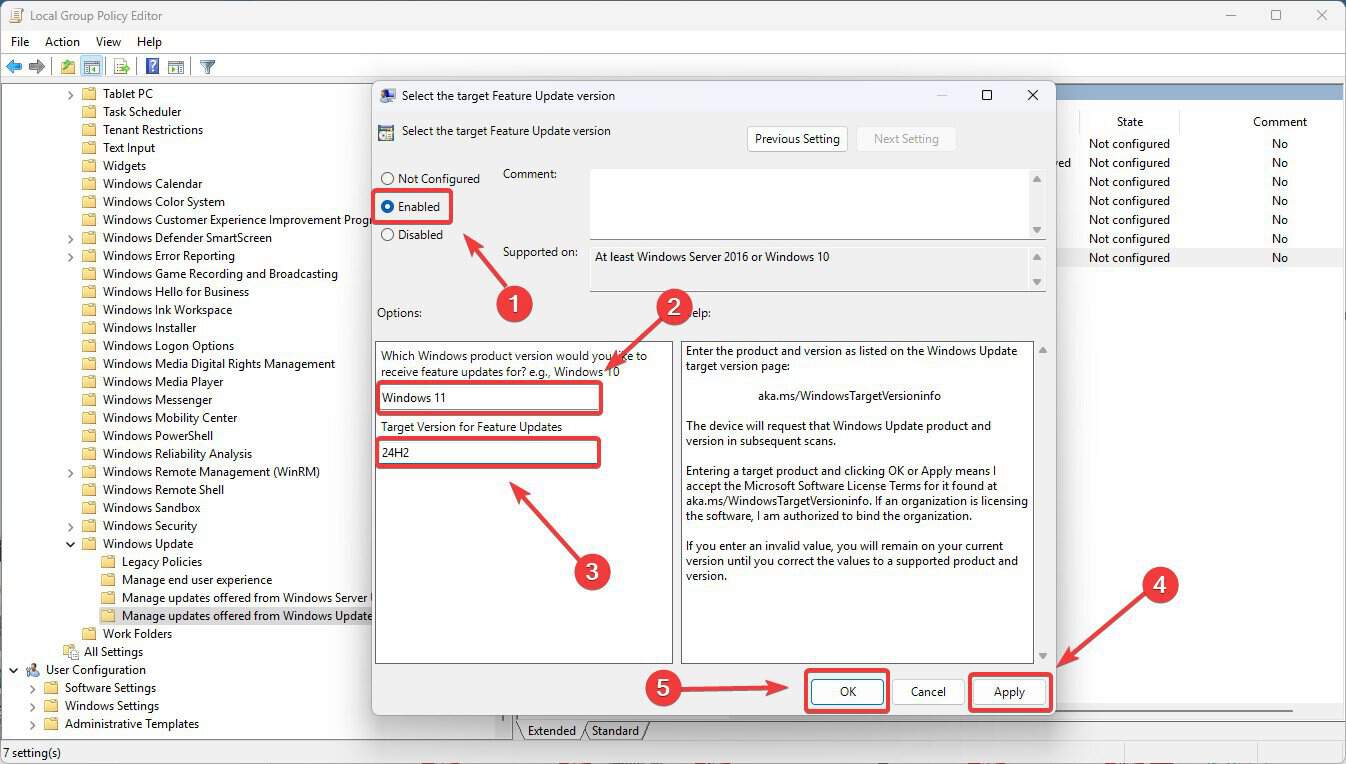Select Windows Media Player in tree
The width and height of the screenshot is (1346, 764).
click(163, 382)
